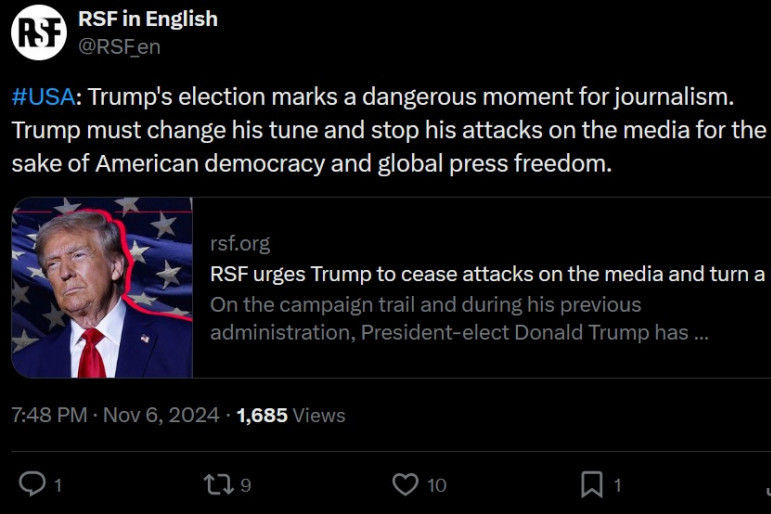Click the article preview description text
The height and width of the screenshot is (514, 771).
pyautogui.click(x=459, y=318)
